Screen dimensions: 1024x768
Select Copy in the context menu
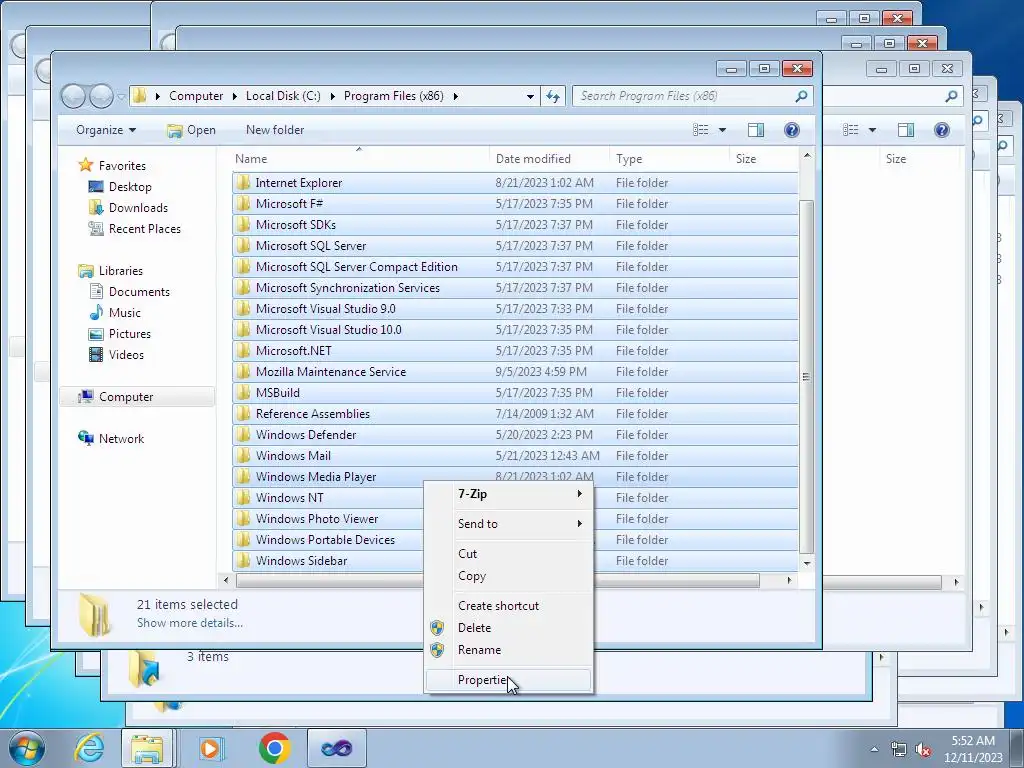point(508,576)
